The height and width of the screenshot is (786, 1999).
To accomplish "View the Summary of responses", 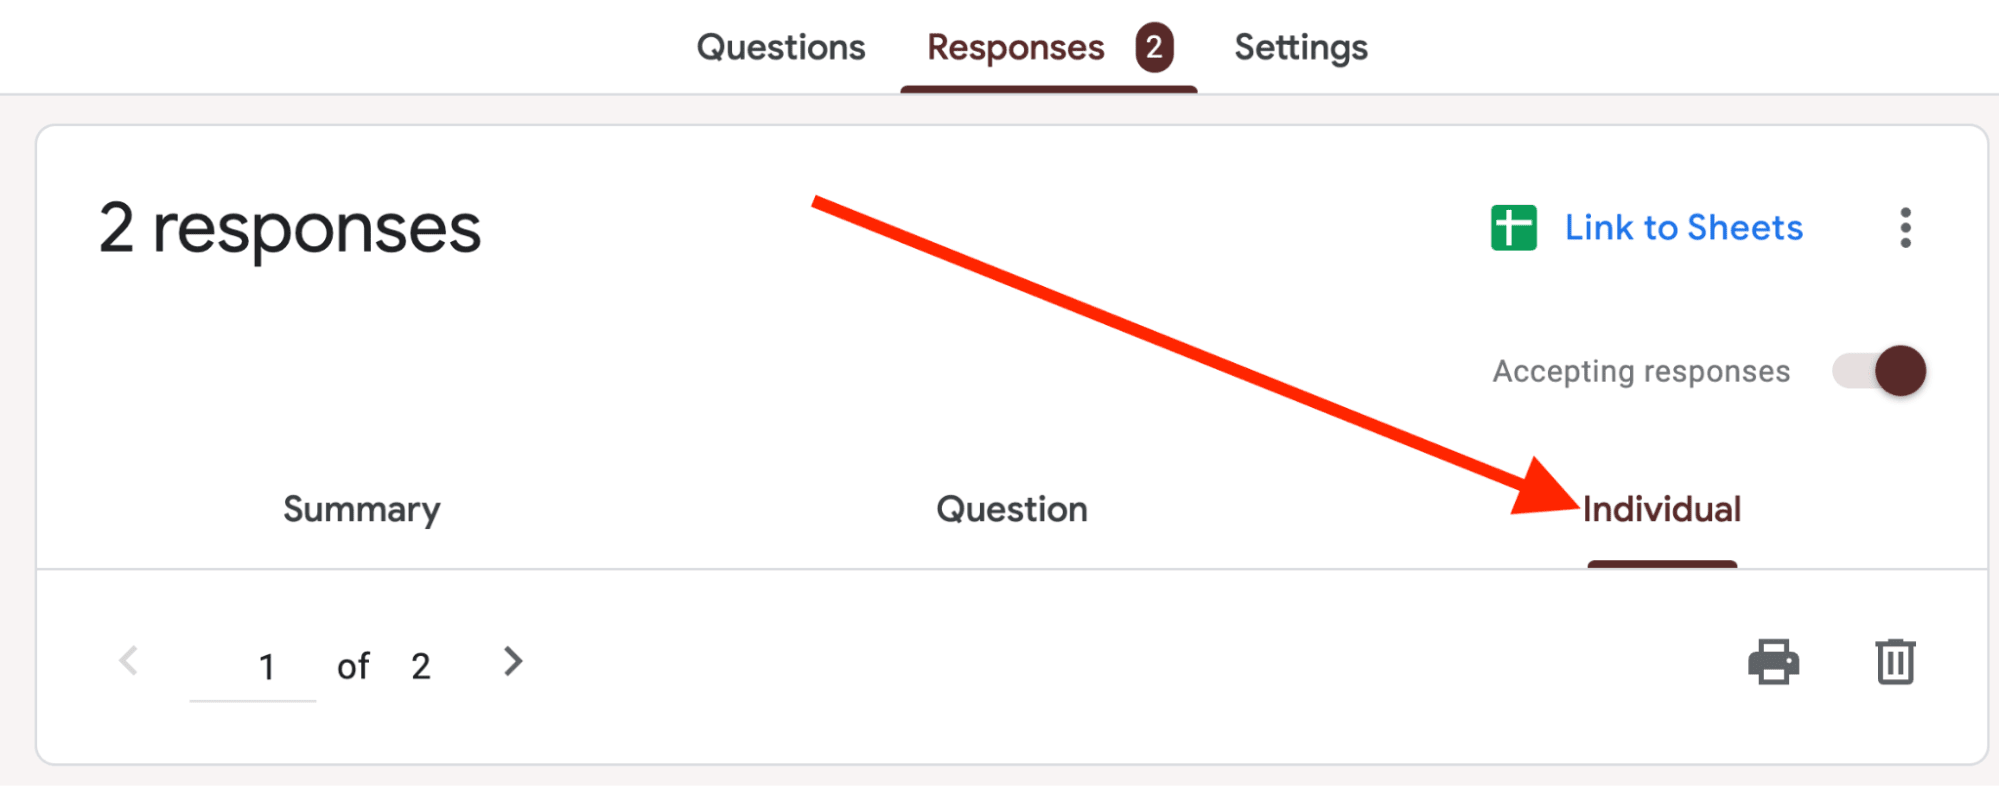I will click(361, 510).
